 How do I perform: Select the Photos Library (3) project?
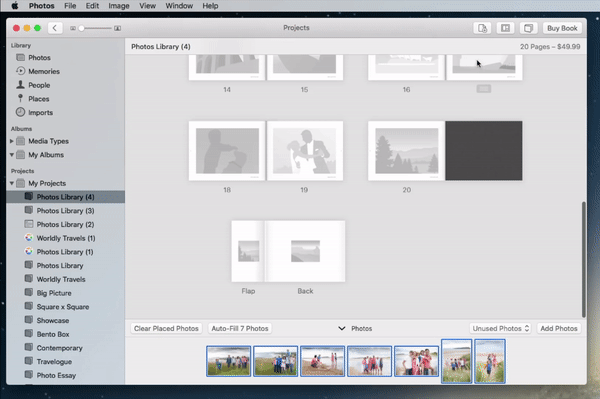point(65,211)
